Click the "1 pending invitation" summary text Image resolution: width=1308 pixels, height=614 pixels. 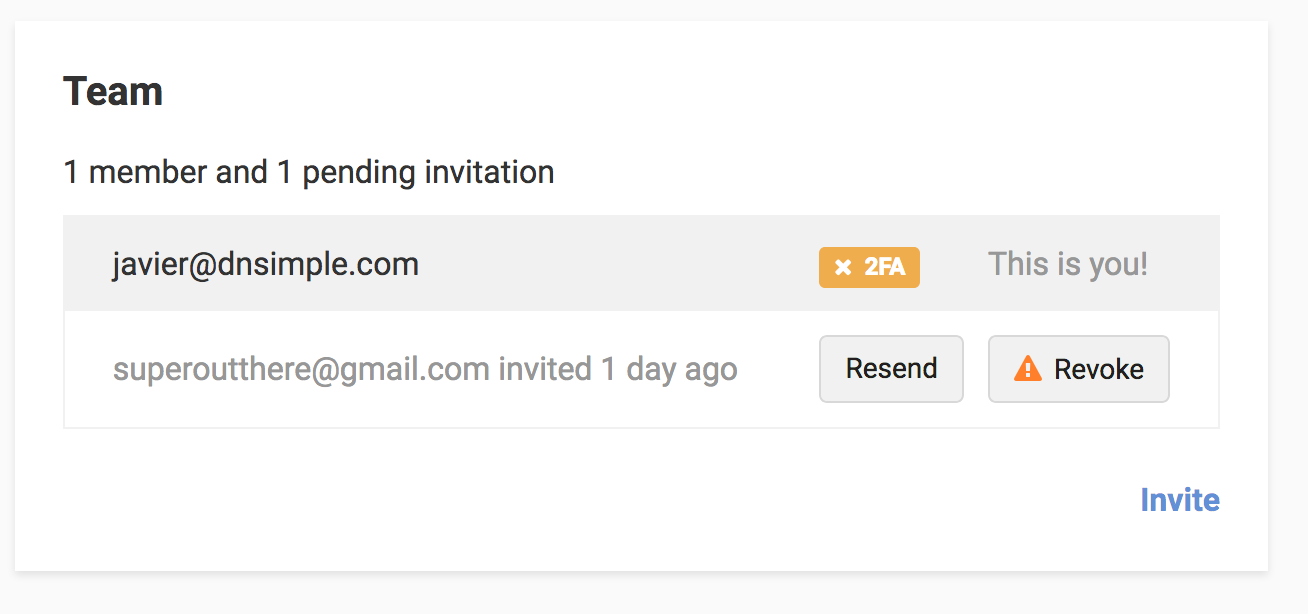click(415, 172)
